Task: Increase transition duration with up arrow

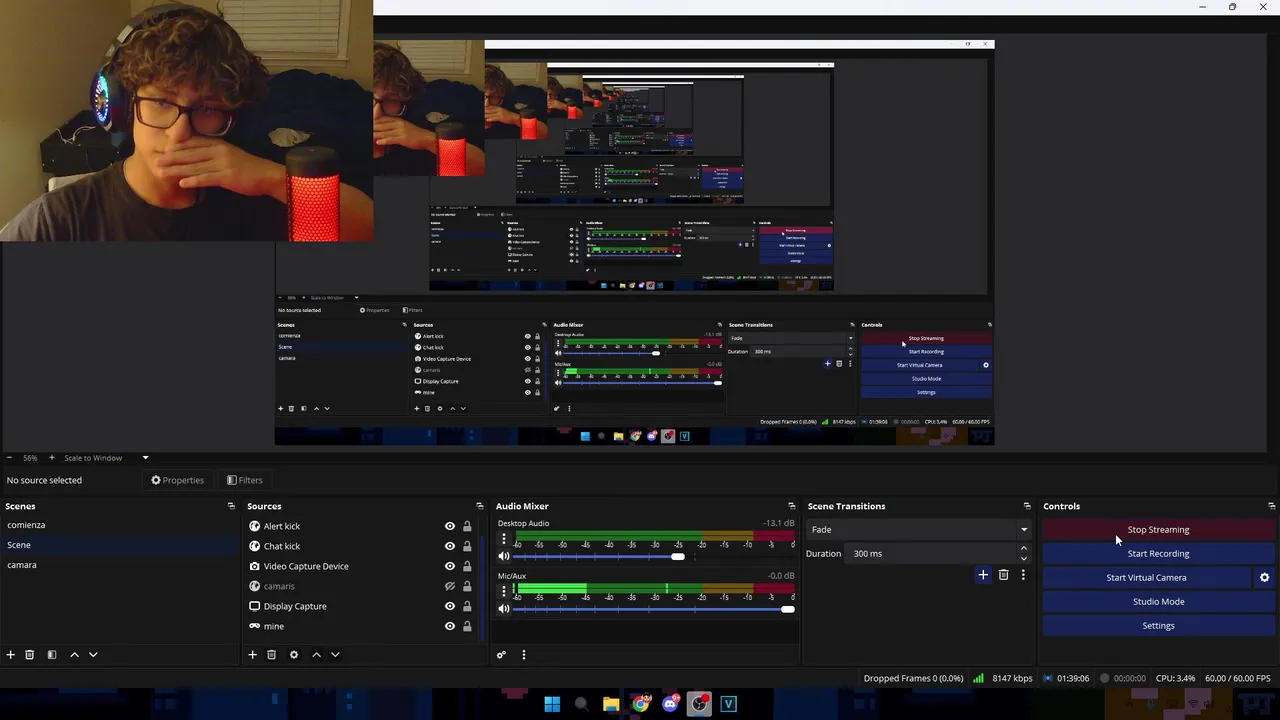Action: tap(1023, 549)
